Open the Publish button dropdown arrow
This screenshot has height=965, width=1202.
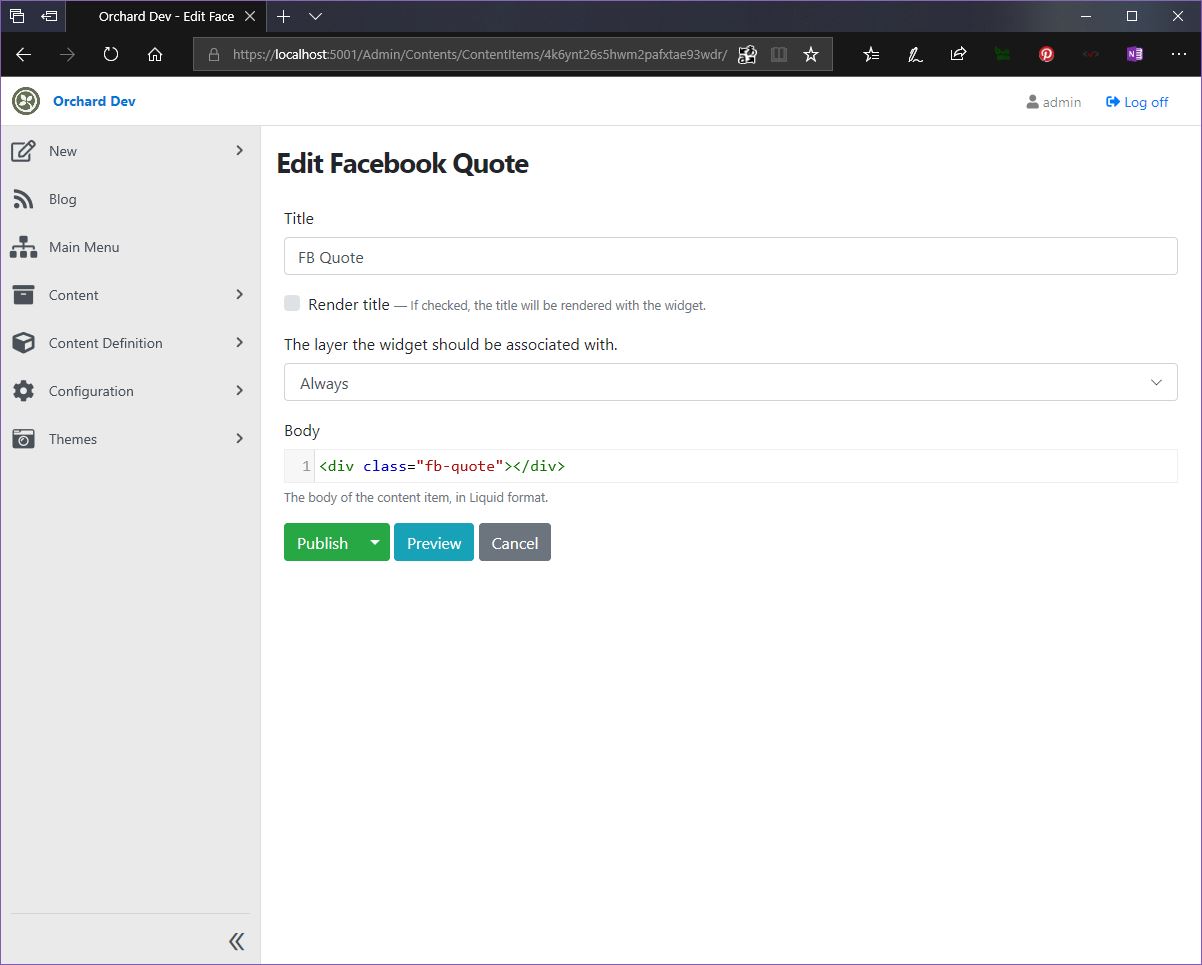375,542
